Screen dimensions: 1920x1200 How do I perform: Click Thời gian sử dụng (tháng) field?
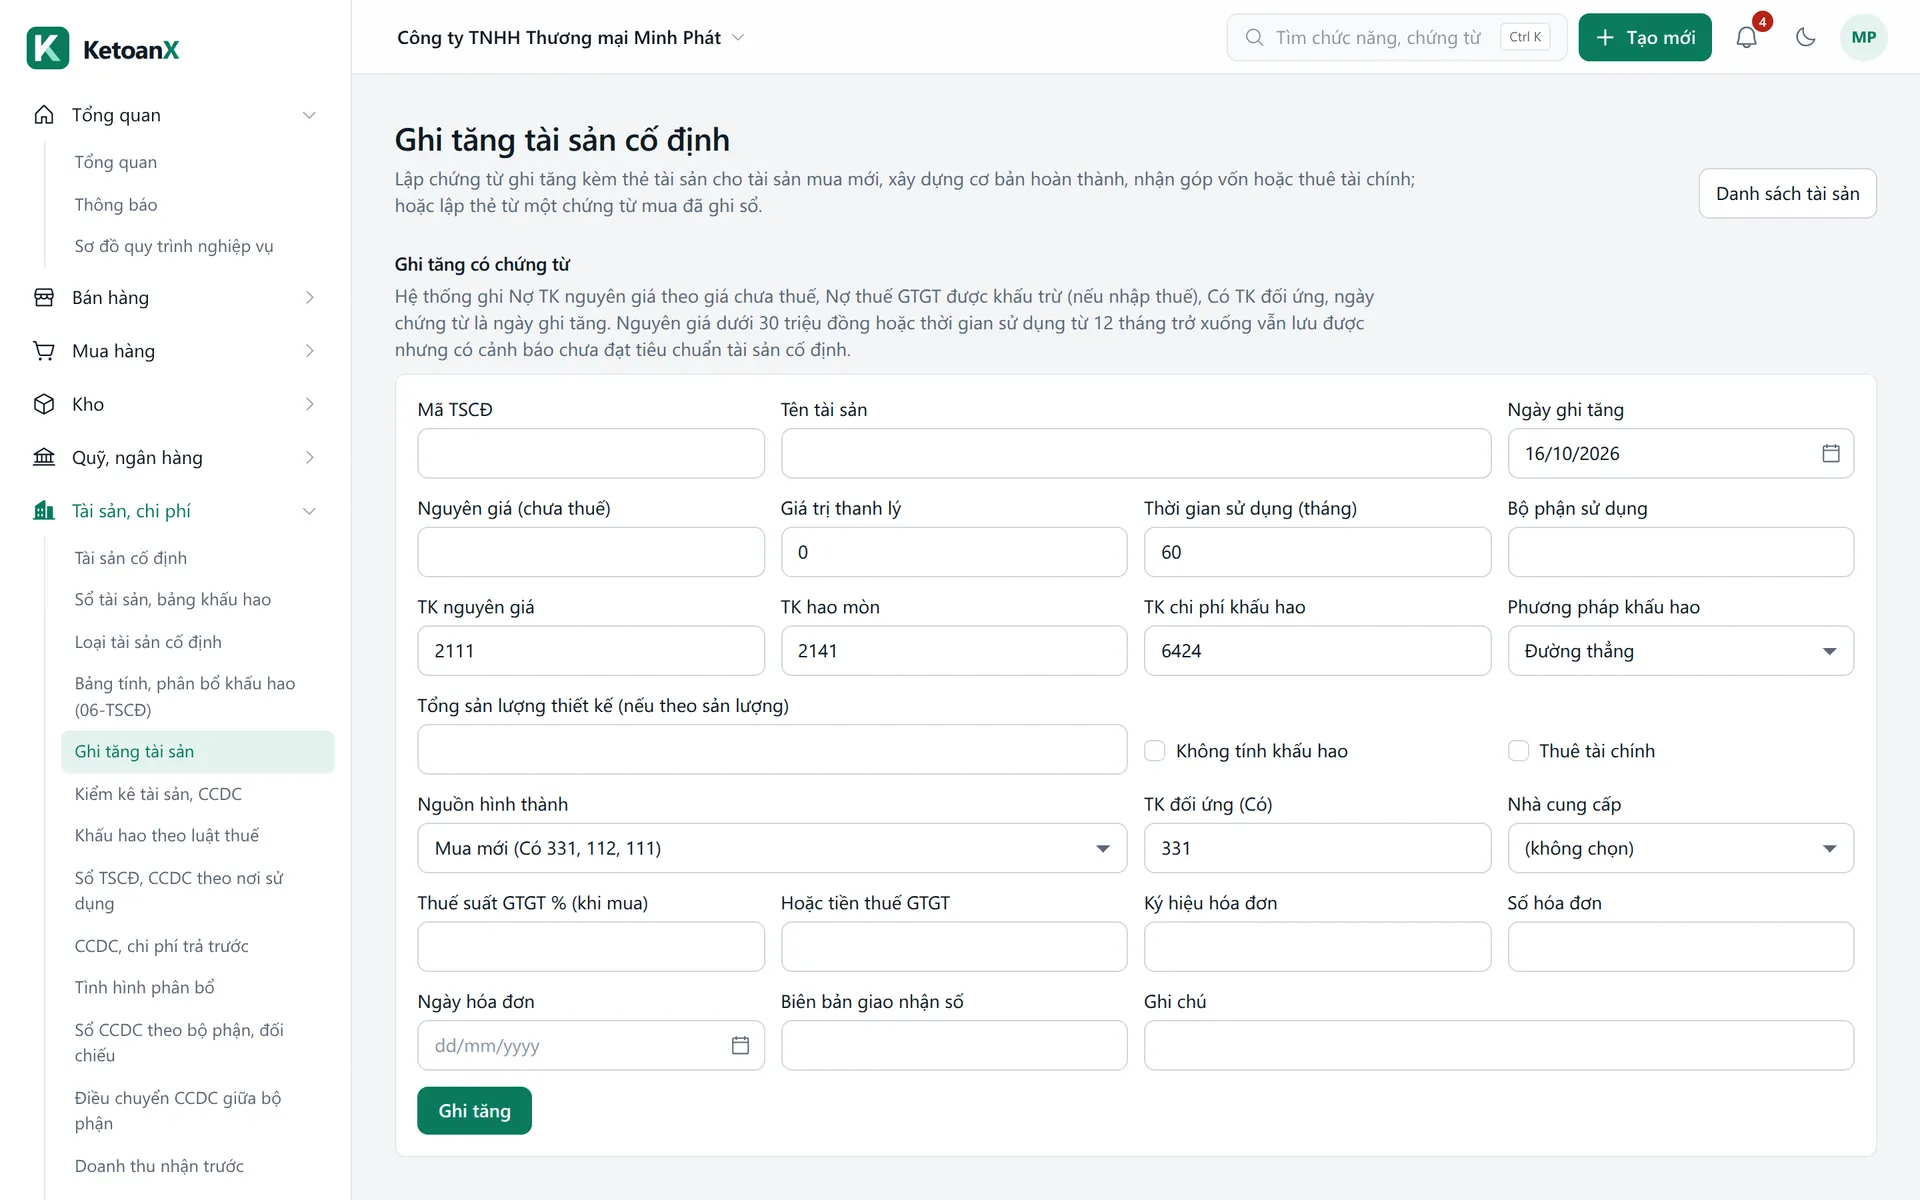pyautogui.click(x=1317, y=552)
